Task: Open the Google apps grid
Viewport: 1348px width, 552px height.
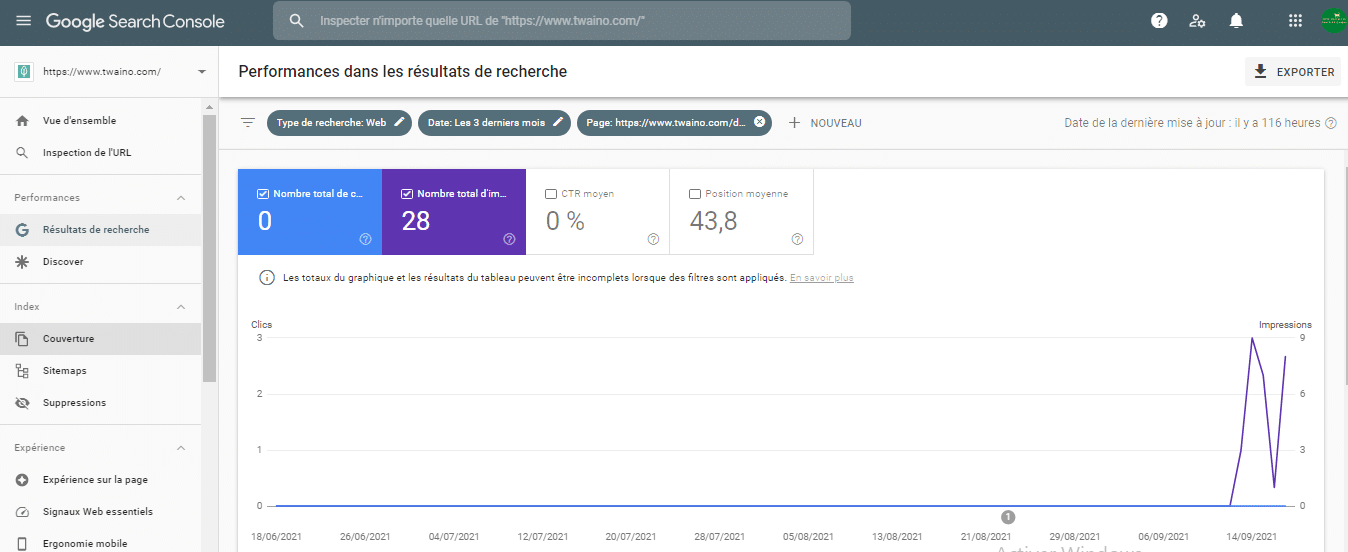Action: point(1295,21)
